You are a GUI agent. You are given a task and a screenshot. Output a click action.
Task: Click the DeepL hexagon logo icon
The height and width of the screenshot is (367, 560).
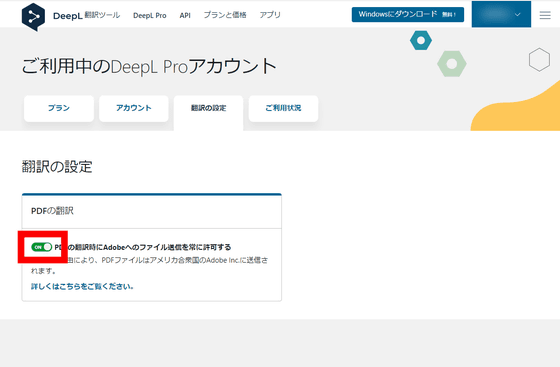point(33,17)
